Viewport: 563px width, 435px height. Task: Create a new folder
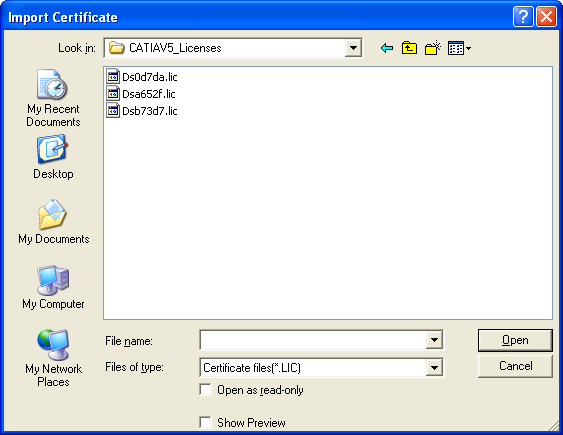pos(433,48)
